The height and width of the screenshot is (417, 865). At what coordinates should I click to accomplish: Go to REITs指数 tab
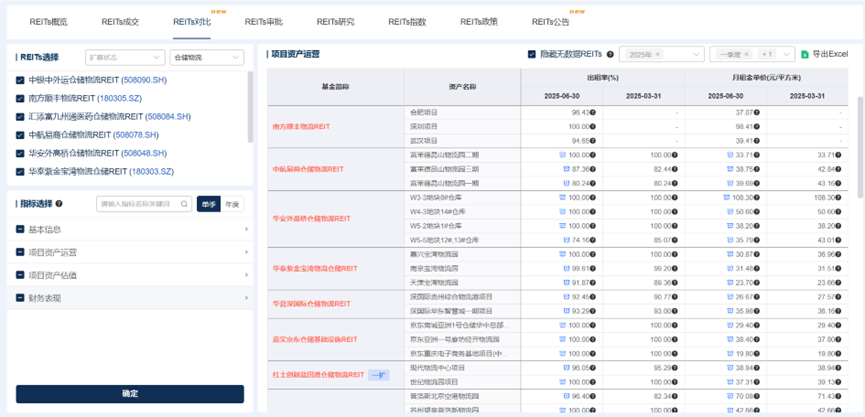click(407, 22)
